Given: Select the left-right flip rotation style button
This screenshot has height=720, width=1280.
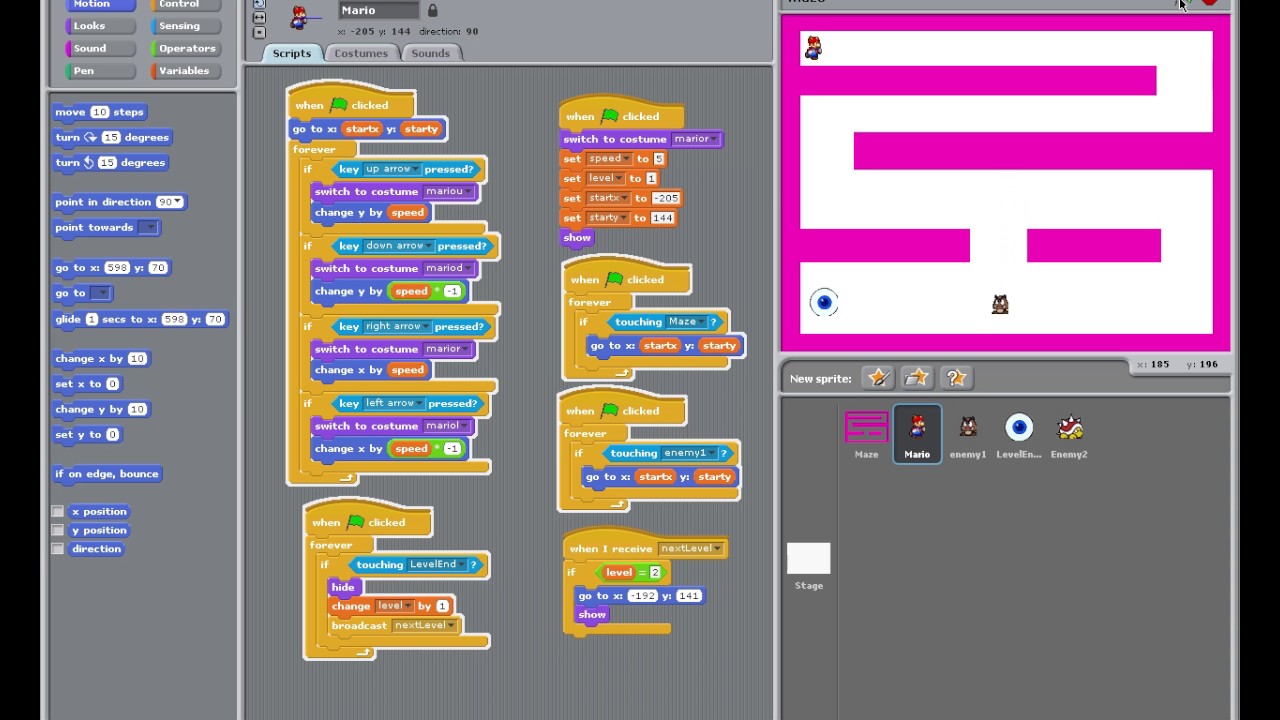Looking at the screenshot, I should pos(259,18).
